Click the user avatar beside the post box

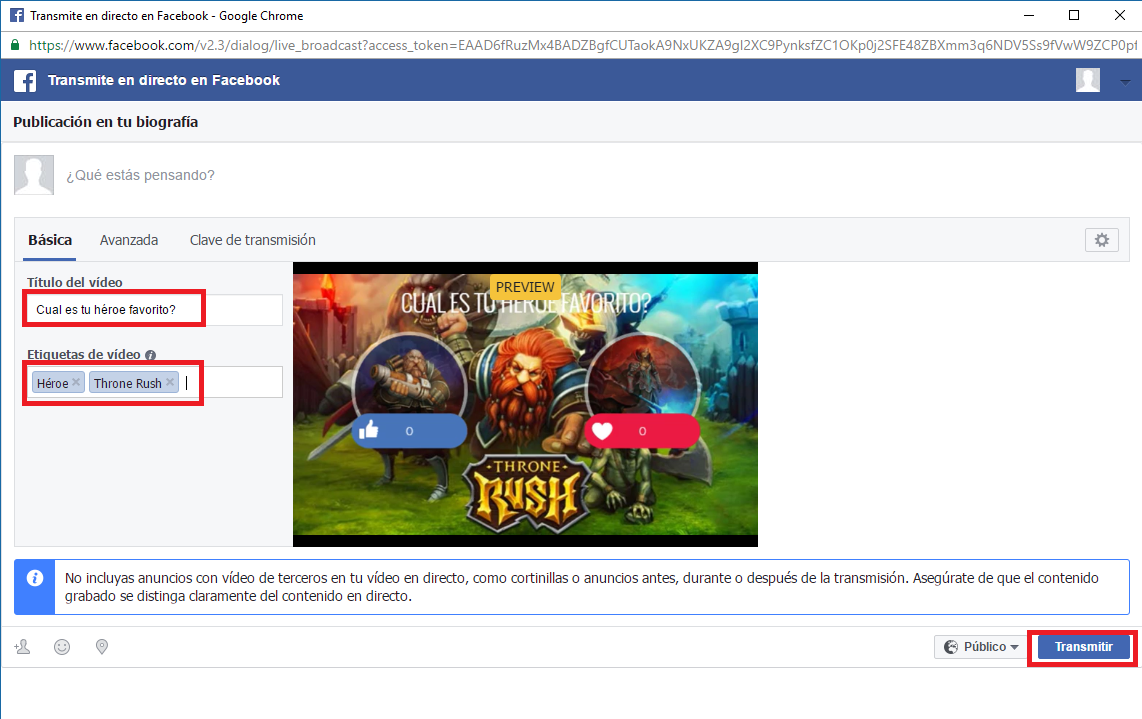[34, 175]
